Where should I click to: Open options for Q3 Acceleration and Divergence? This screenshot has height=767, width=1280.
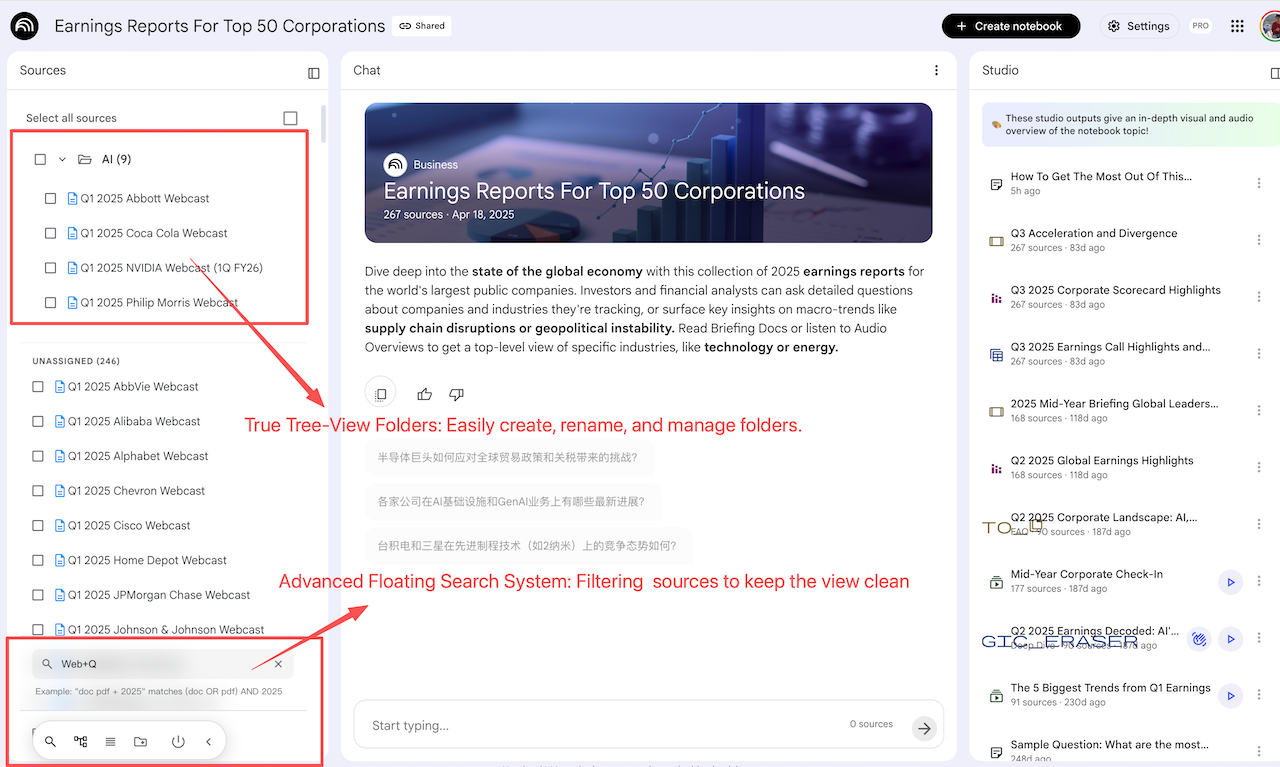1259,241
